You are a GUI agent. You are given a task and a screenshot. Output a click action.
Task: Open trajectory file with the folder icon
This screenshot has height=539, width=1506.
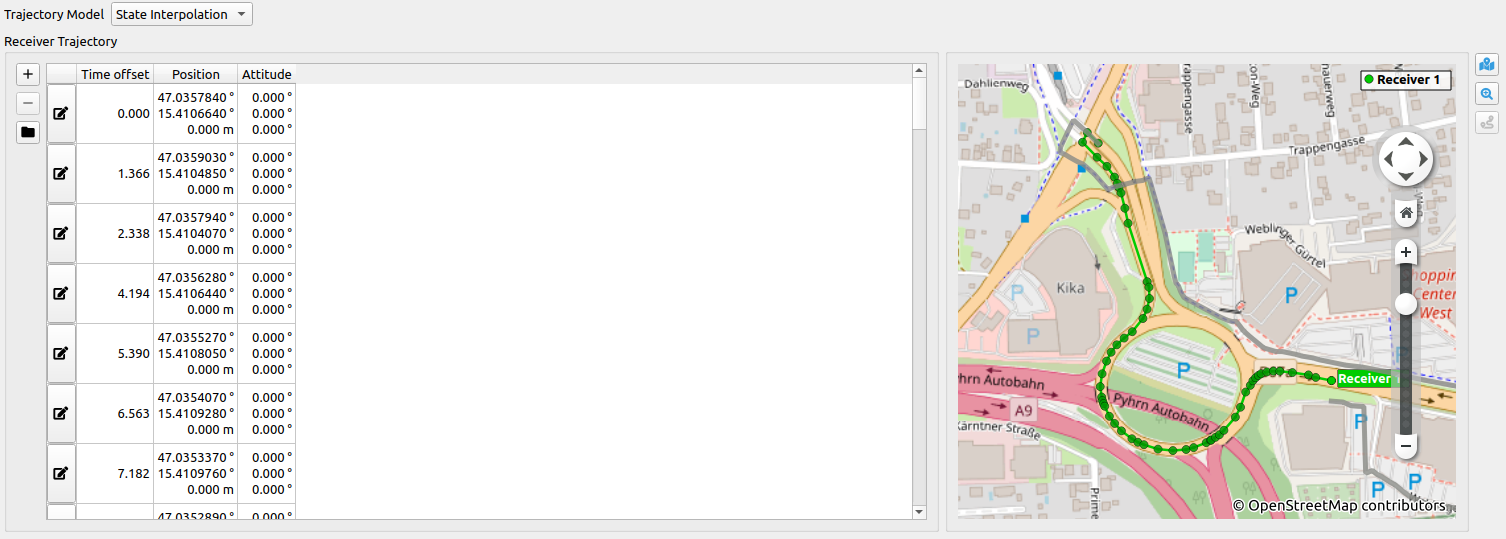[x=28, y=132]
